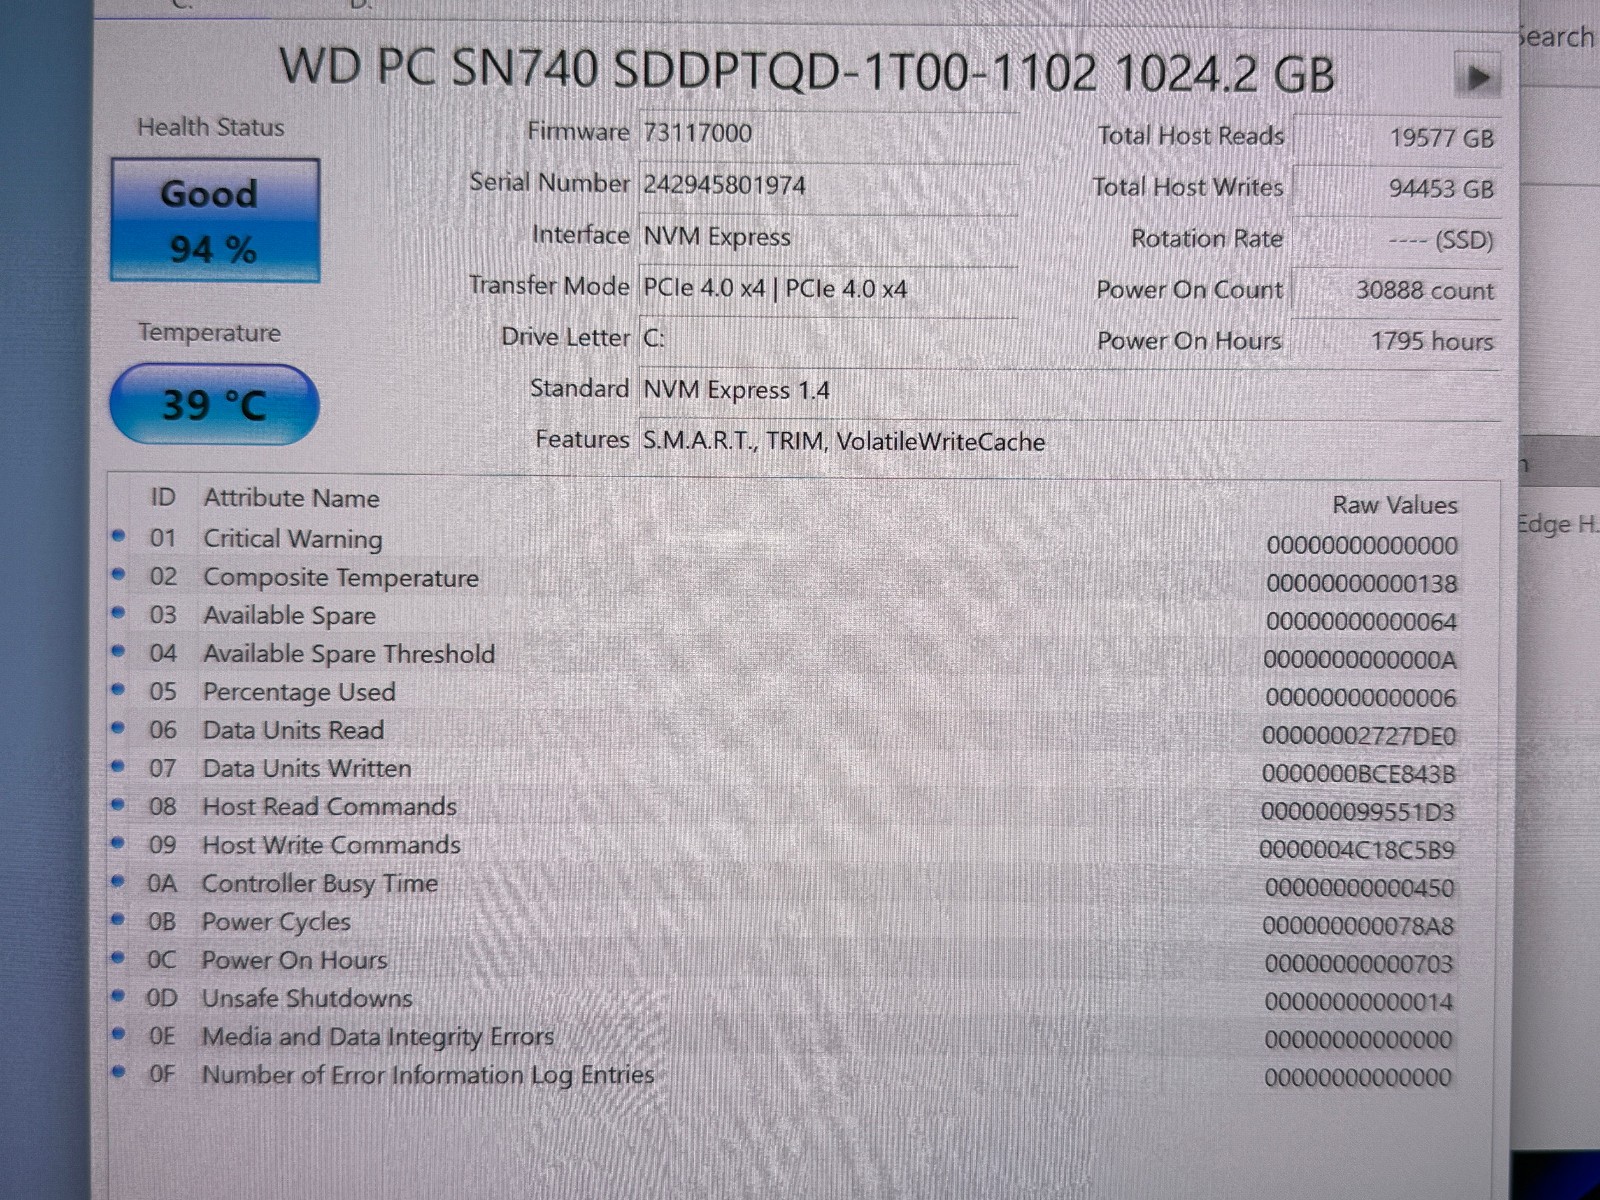Click the Good 94 % health status button
This screenshot has height=1200, width=1600.
215,220
